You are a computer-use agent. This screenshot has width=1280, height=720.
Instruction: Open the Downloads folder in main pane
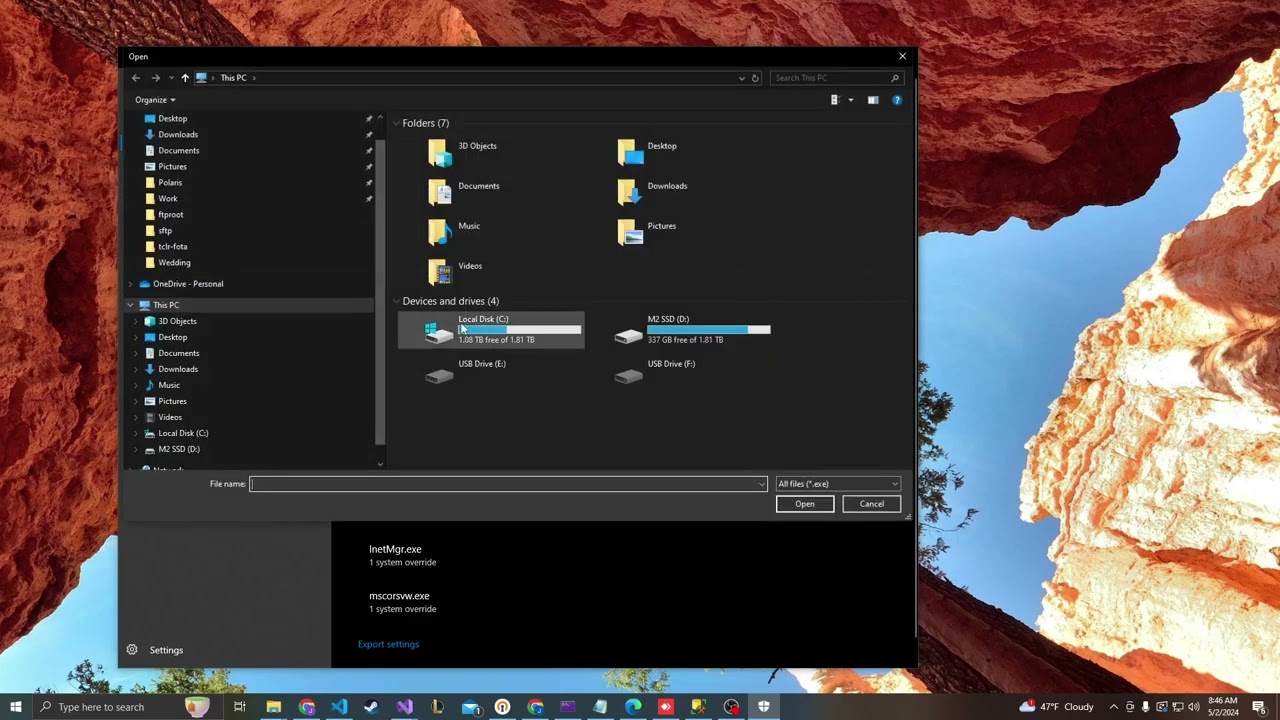pyautogui.click(x=652, y=192)
